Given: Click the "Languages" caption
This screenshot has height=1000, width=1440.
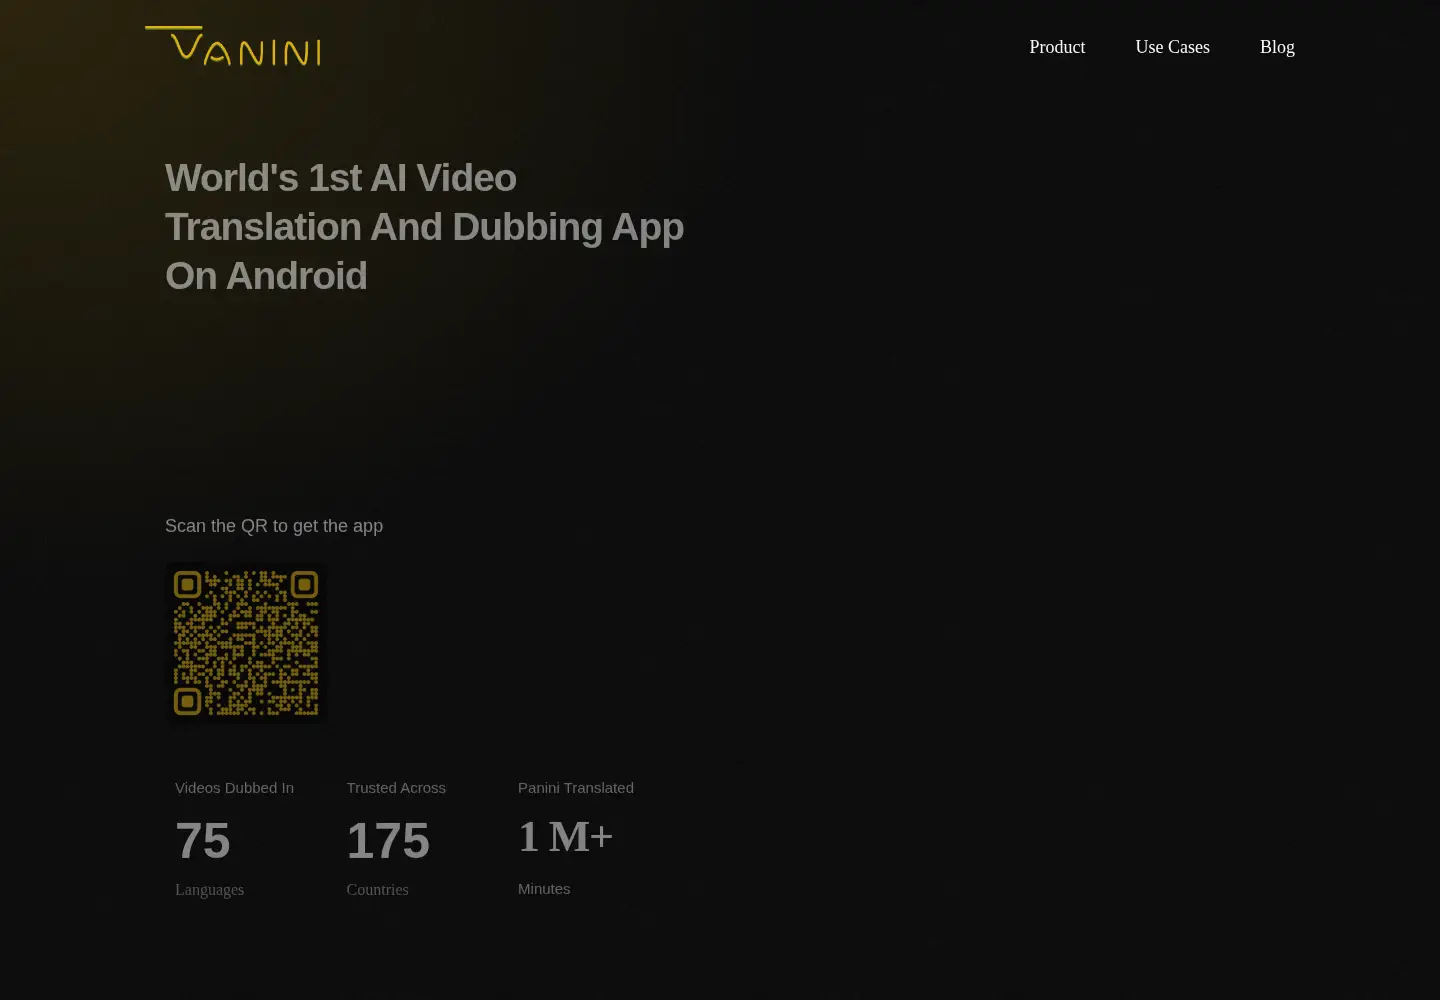Looking at the screenshot, I should click(x=209, y=890).
